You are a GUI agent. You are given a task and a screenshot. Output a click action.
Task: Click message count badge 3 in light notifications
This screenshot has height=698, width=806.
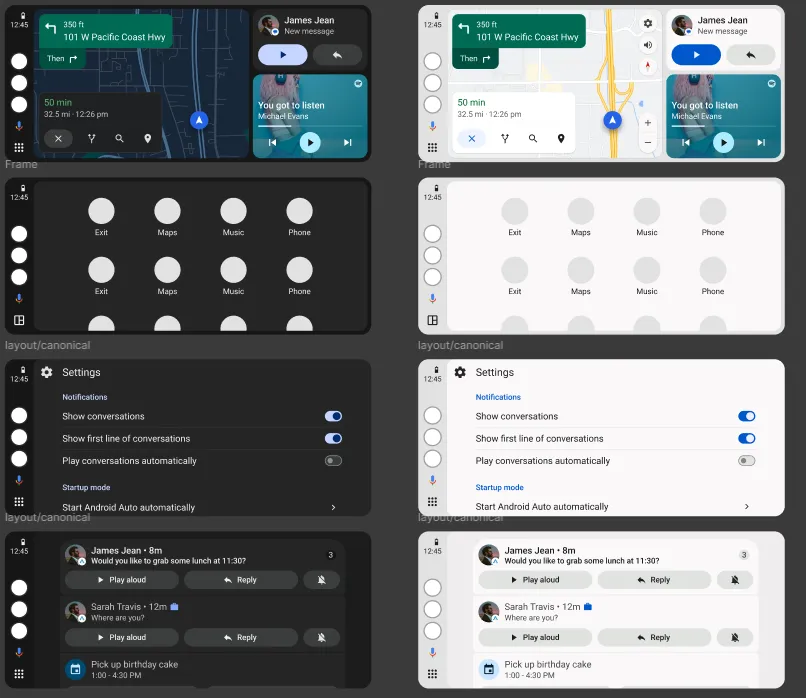tap(743, 555)
